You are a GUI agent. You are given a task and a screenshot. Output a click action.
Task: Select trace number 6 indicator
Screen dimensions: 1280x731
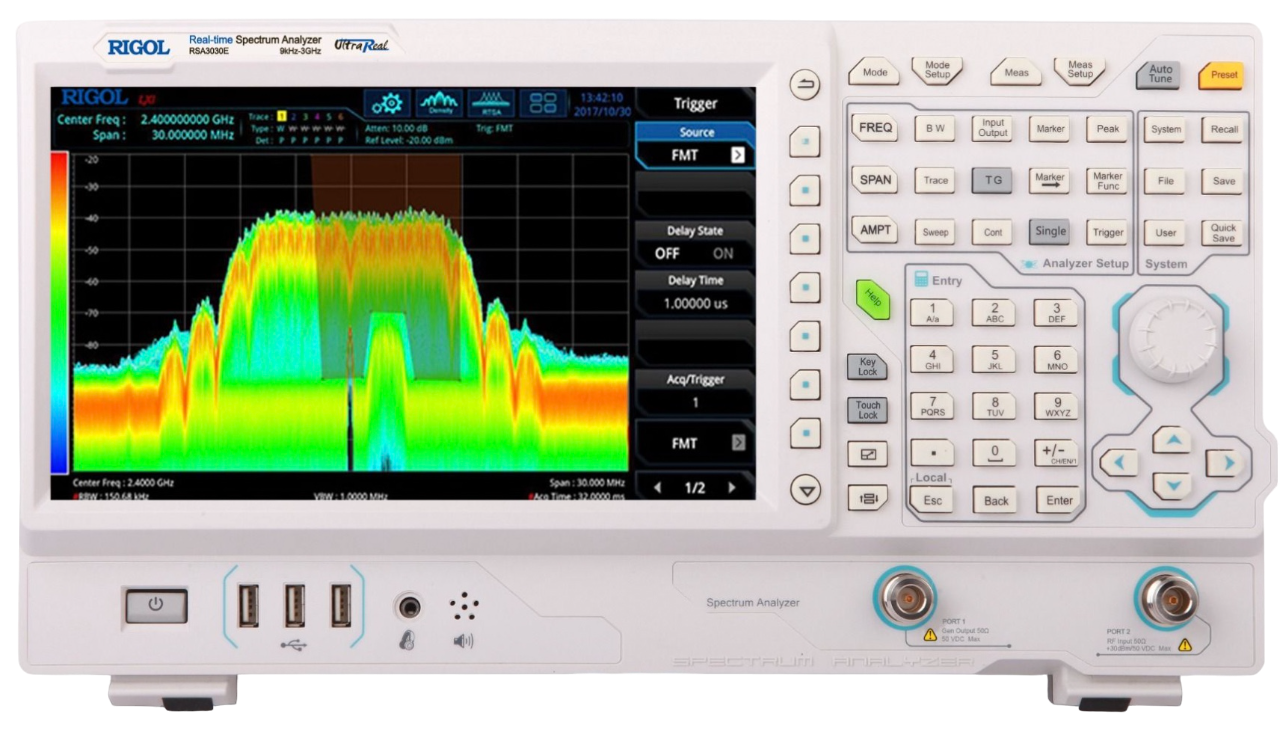(x=341, y=117)
